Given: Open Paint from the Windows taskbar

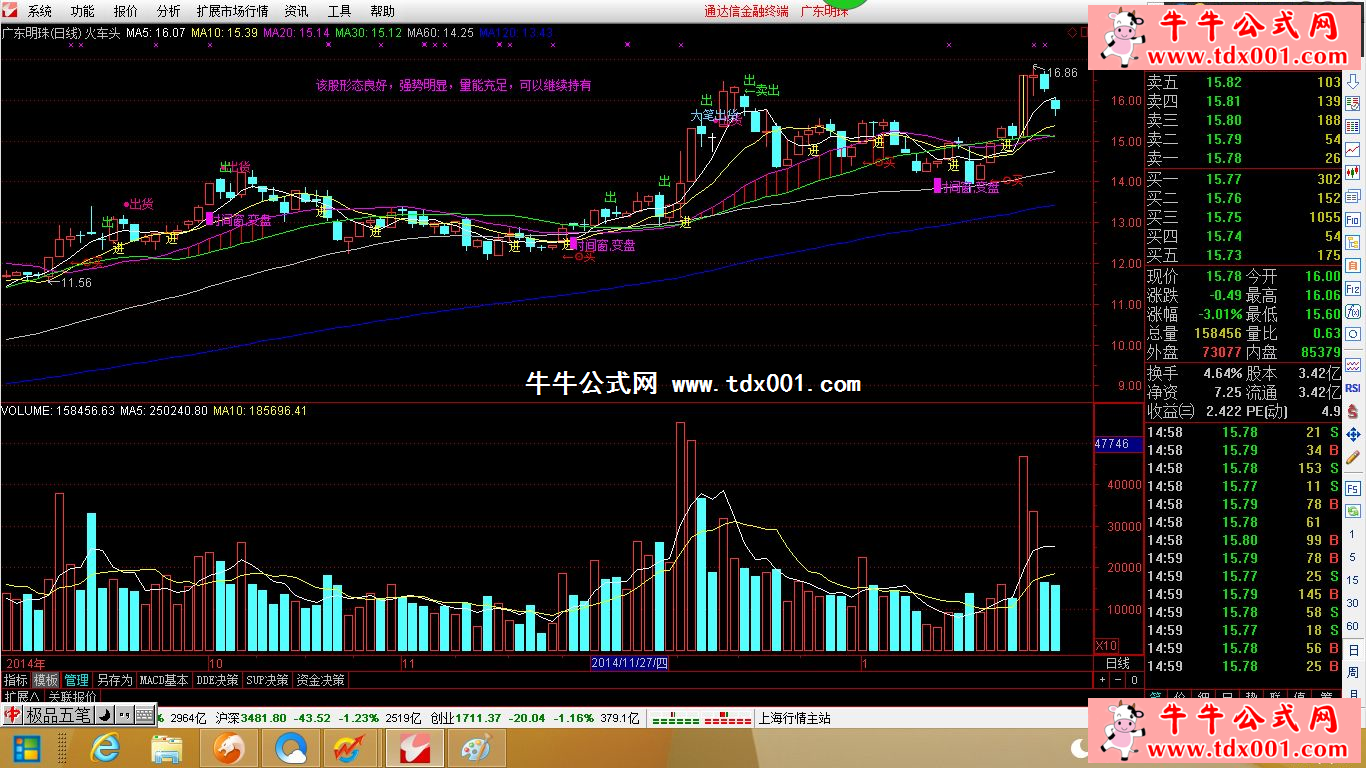Looking at the screenshot, I should coord(475,747).
